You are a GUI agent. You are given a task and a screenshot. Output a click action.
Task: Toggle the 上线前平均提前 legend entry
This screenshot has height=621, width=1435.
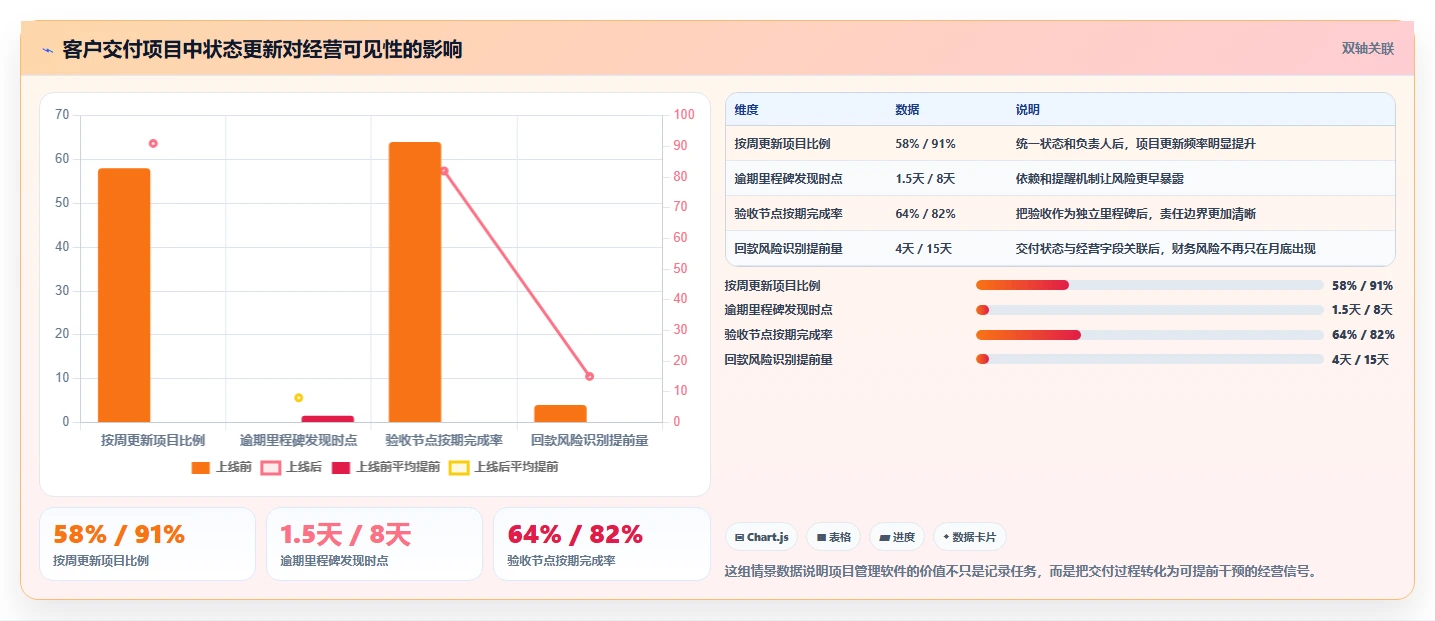(x=385, y=467)
